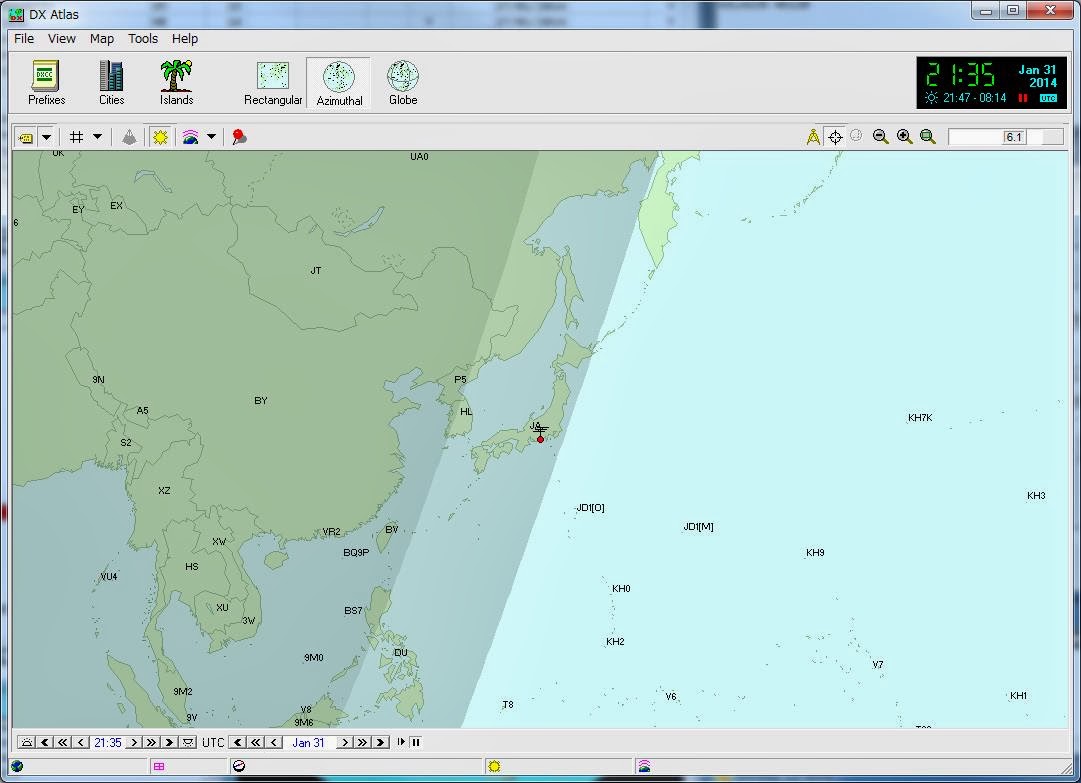
Task: Toggle the UTC badge in clock
Action: pos(1048,98)
